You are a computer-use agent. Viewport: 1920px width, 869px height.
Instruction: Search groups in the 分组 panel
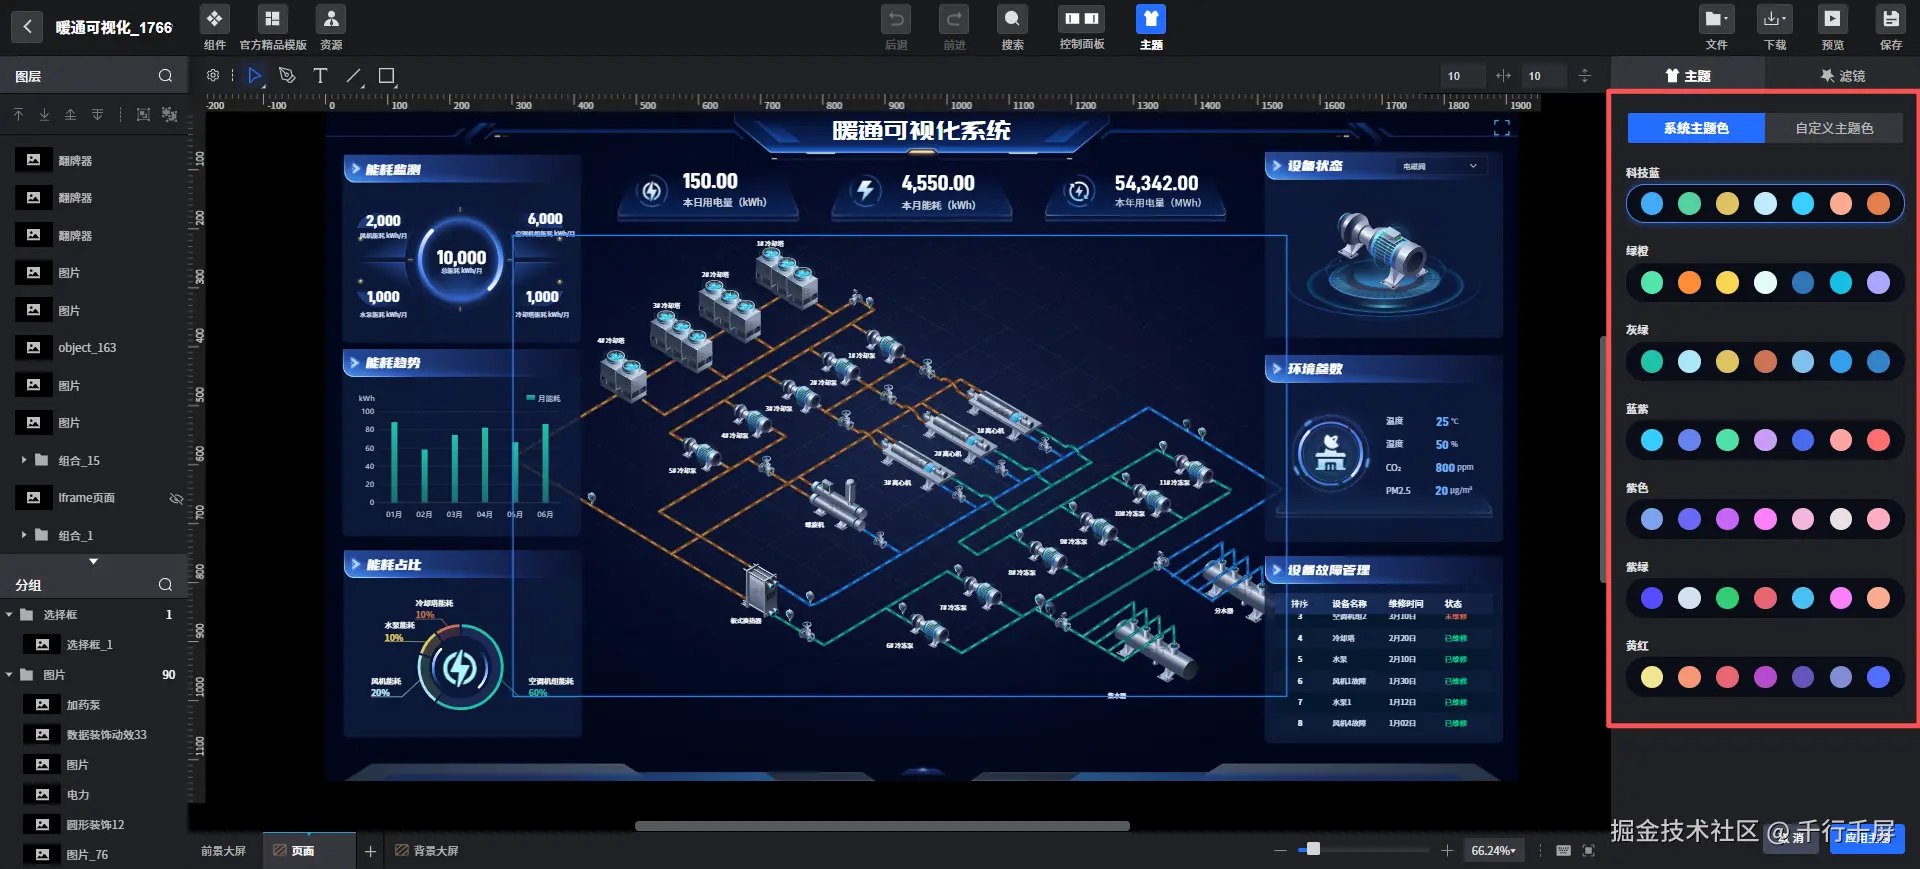point(165,585)
